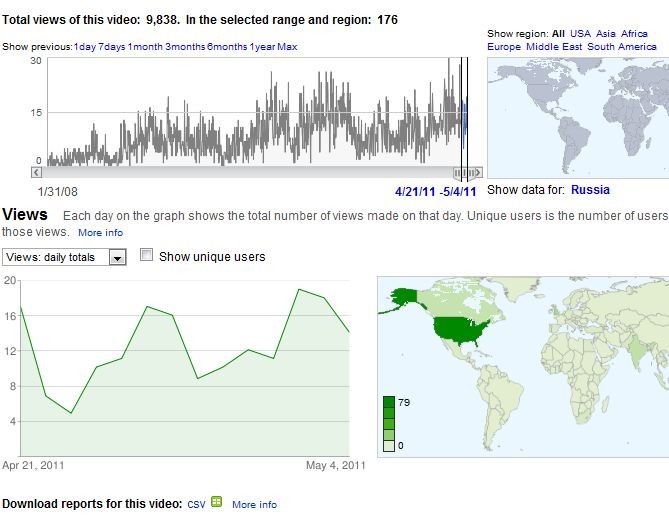Open More info next to Download reports

254,505
